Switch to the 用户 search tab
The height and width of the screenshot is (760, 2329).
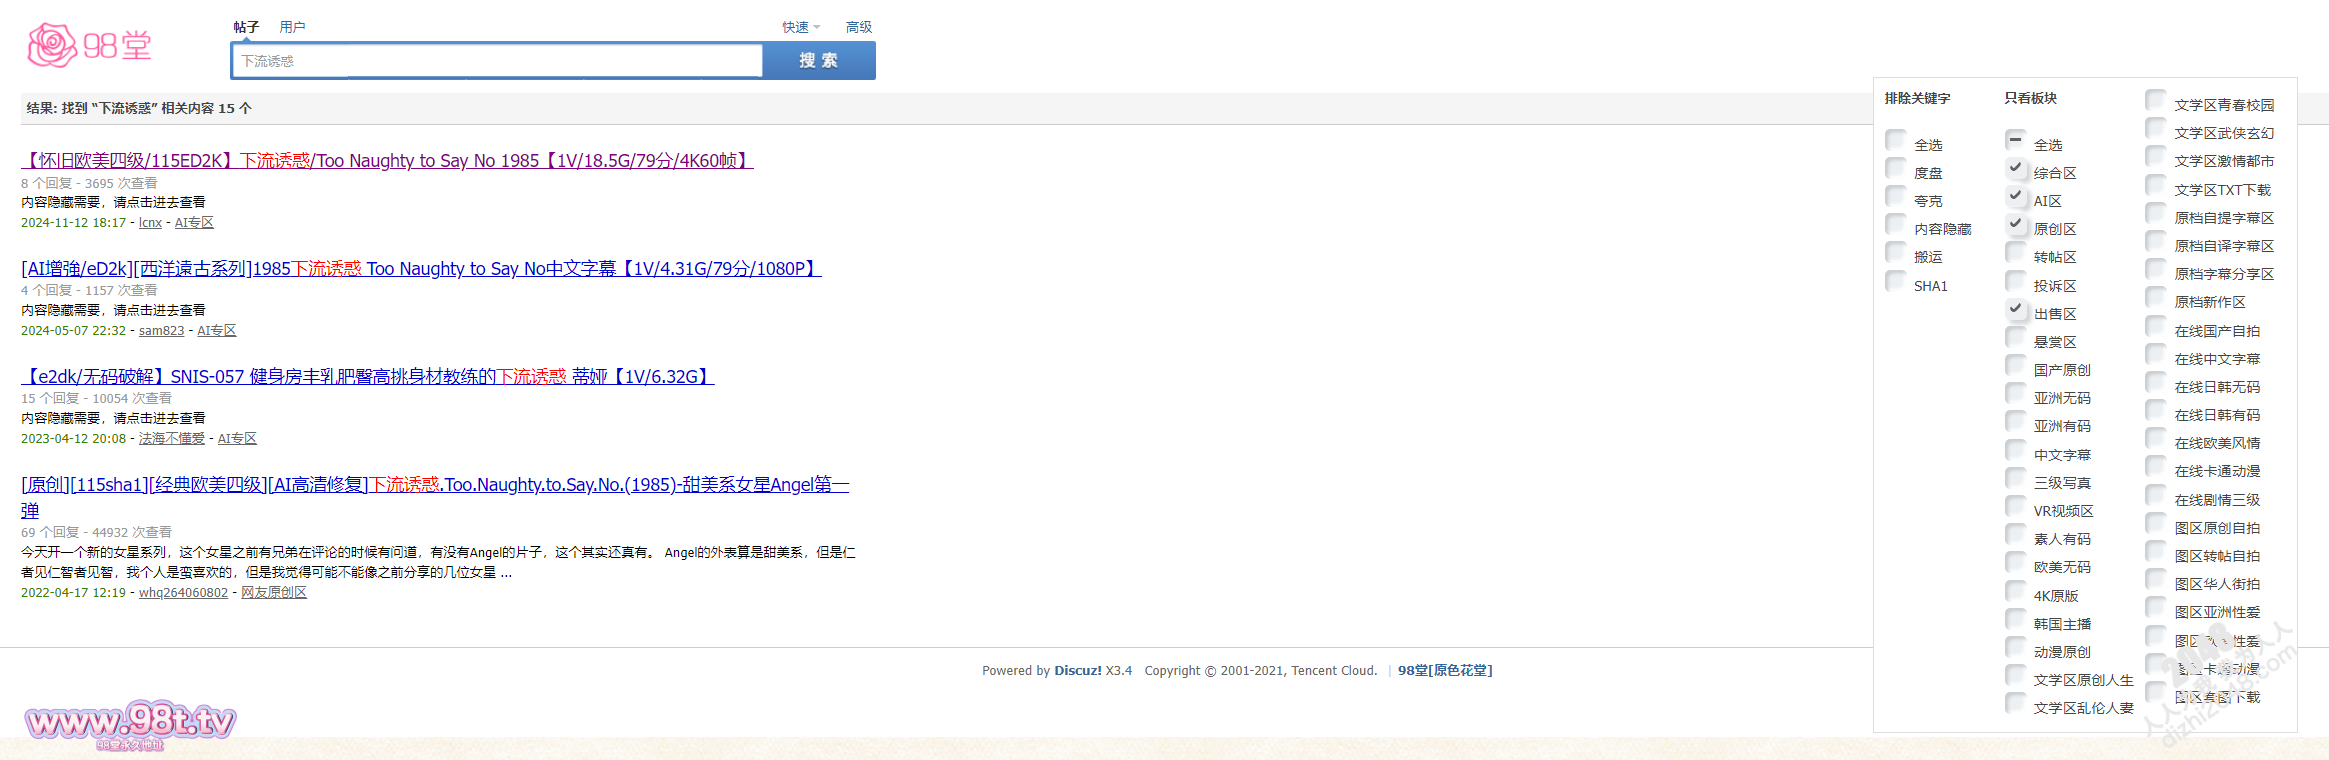(x=292, y=27)
